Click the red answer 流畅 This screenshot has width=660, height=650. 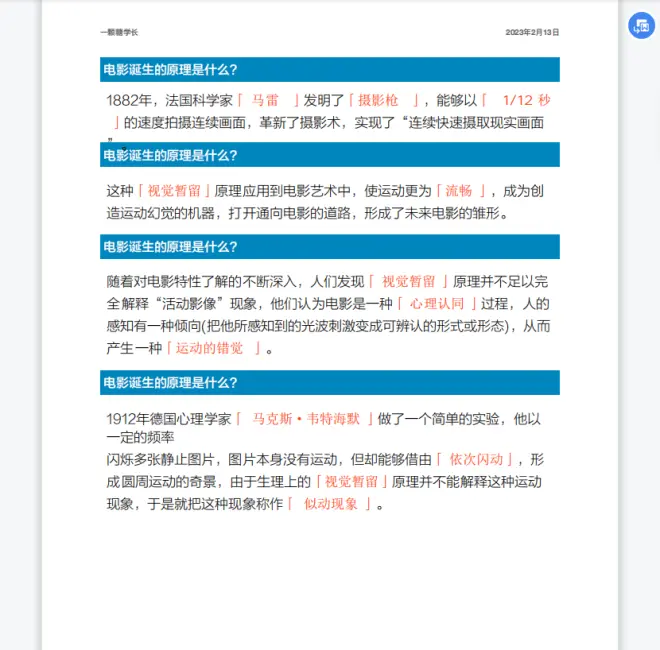click(x=459, y=190)
